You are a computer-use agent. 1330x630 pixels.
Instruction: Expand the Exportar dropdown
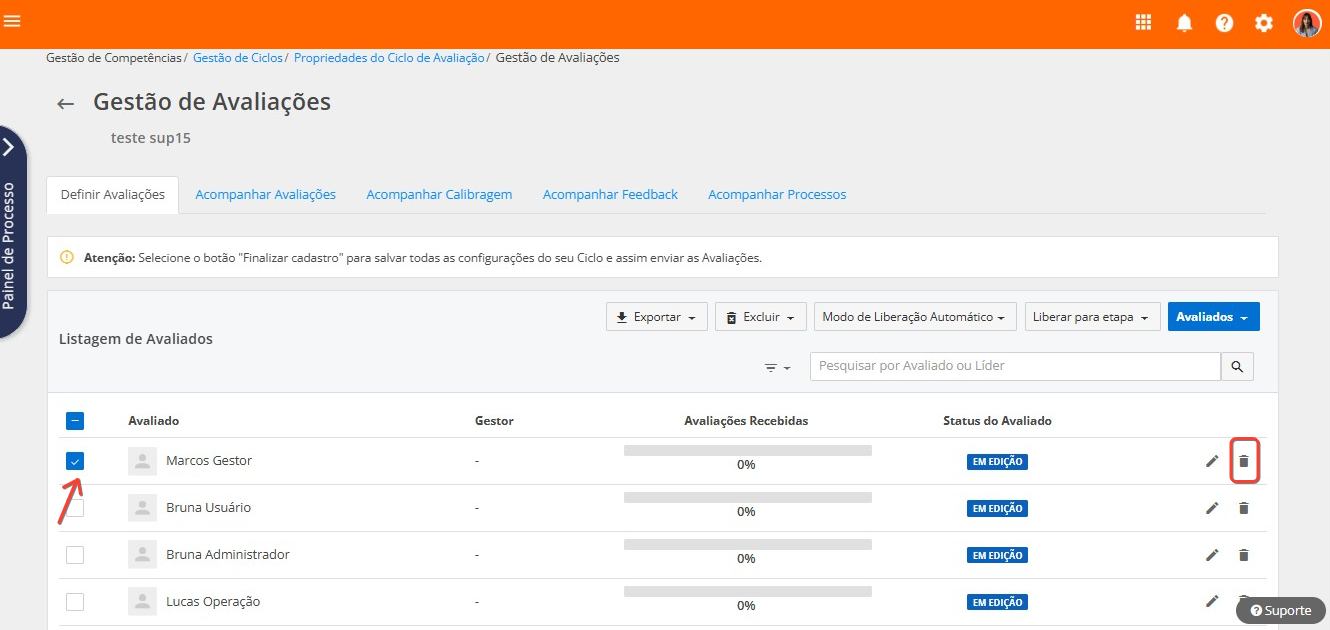[656, 317]
